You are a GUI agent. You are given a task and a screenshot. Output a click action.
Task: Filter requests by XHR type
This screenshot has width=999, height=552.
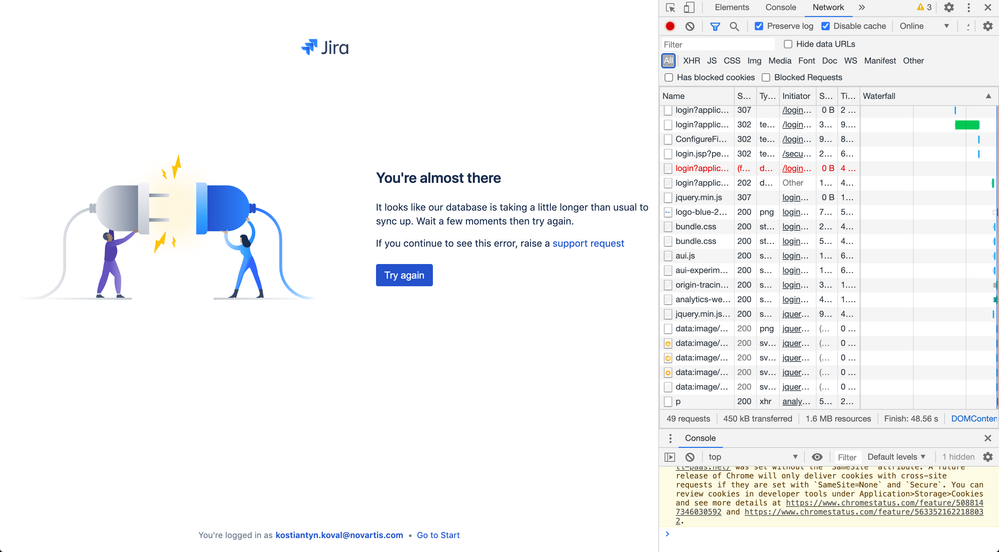click(x=691, y=61)
